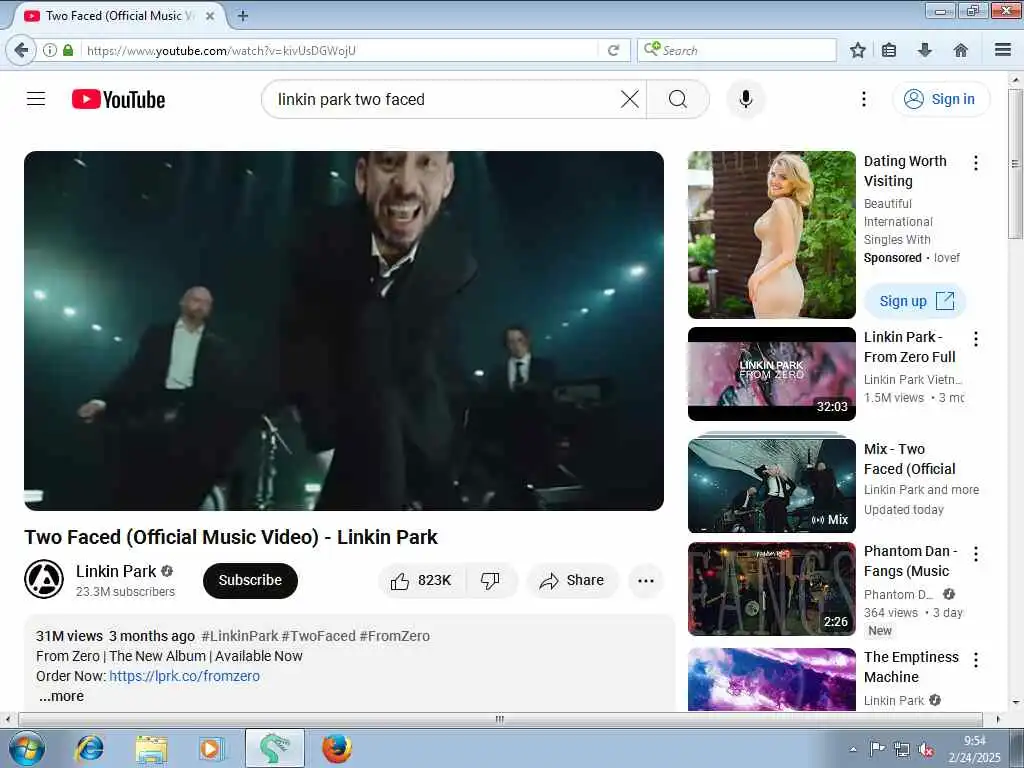Click the YouTube search input field
The height and width of the screenshot is (768, 1024).
(445, 99)
